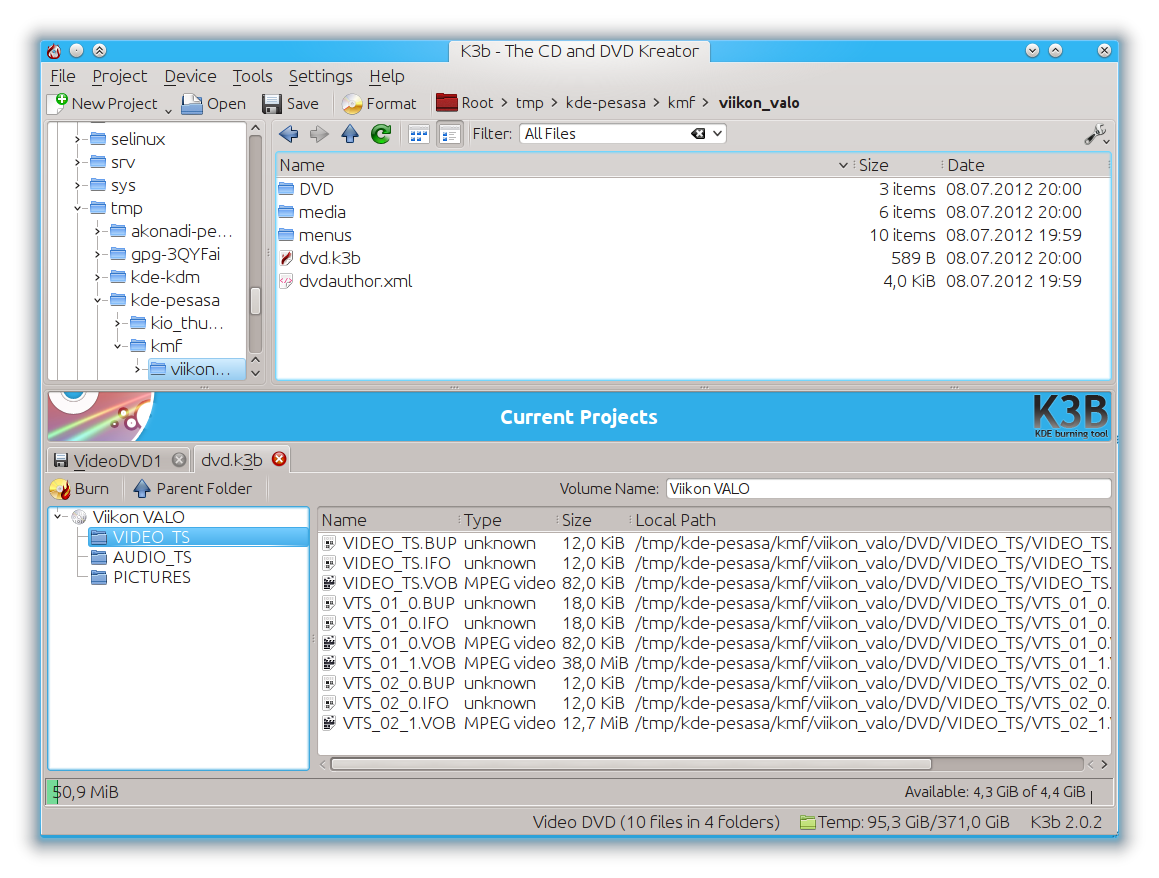Go up to the parent directory
1159x878 pixels.
350,134
